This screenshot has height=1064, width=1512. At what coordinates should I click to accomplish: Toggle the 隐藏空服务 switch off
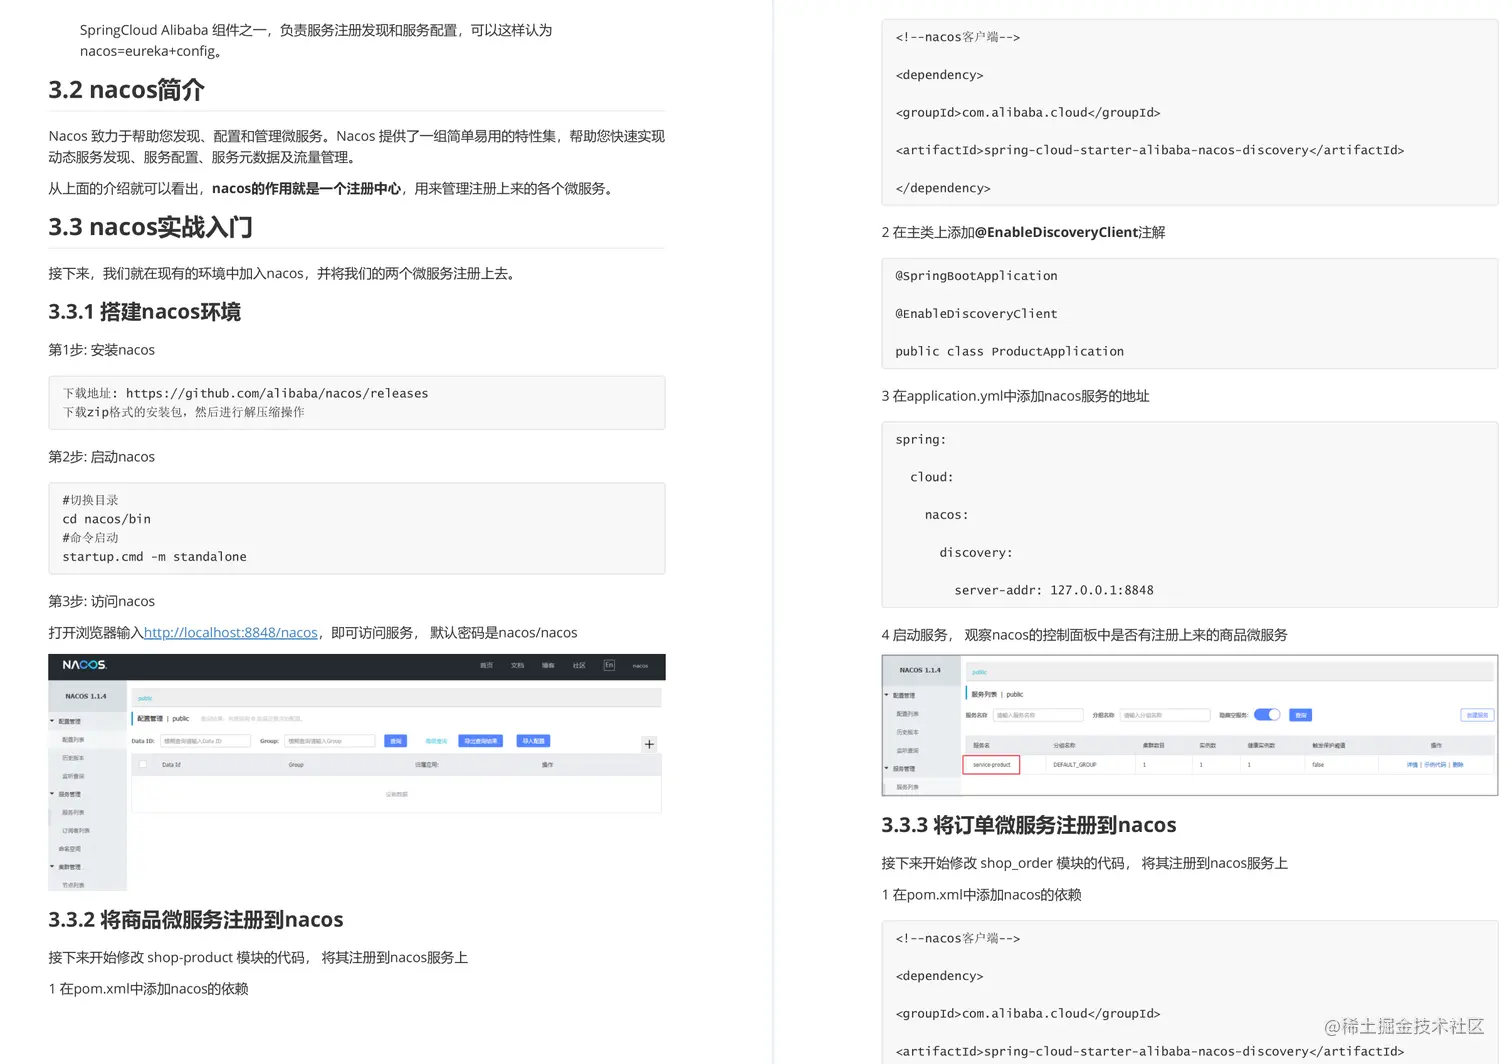[x=1267, y=715]
